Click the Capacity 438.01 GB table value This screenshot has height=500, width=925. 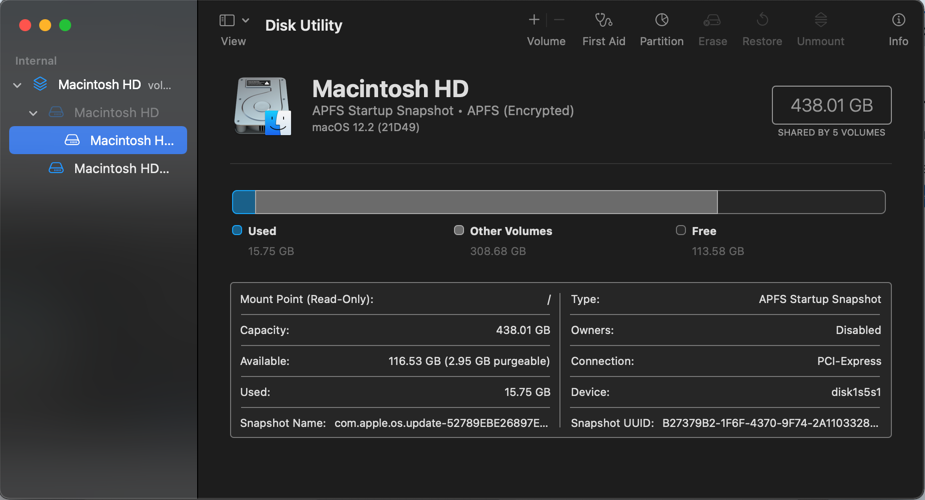click(523, 330)
